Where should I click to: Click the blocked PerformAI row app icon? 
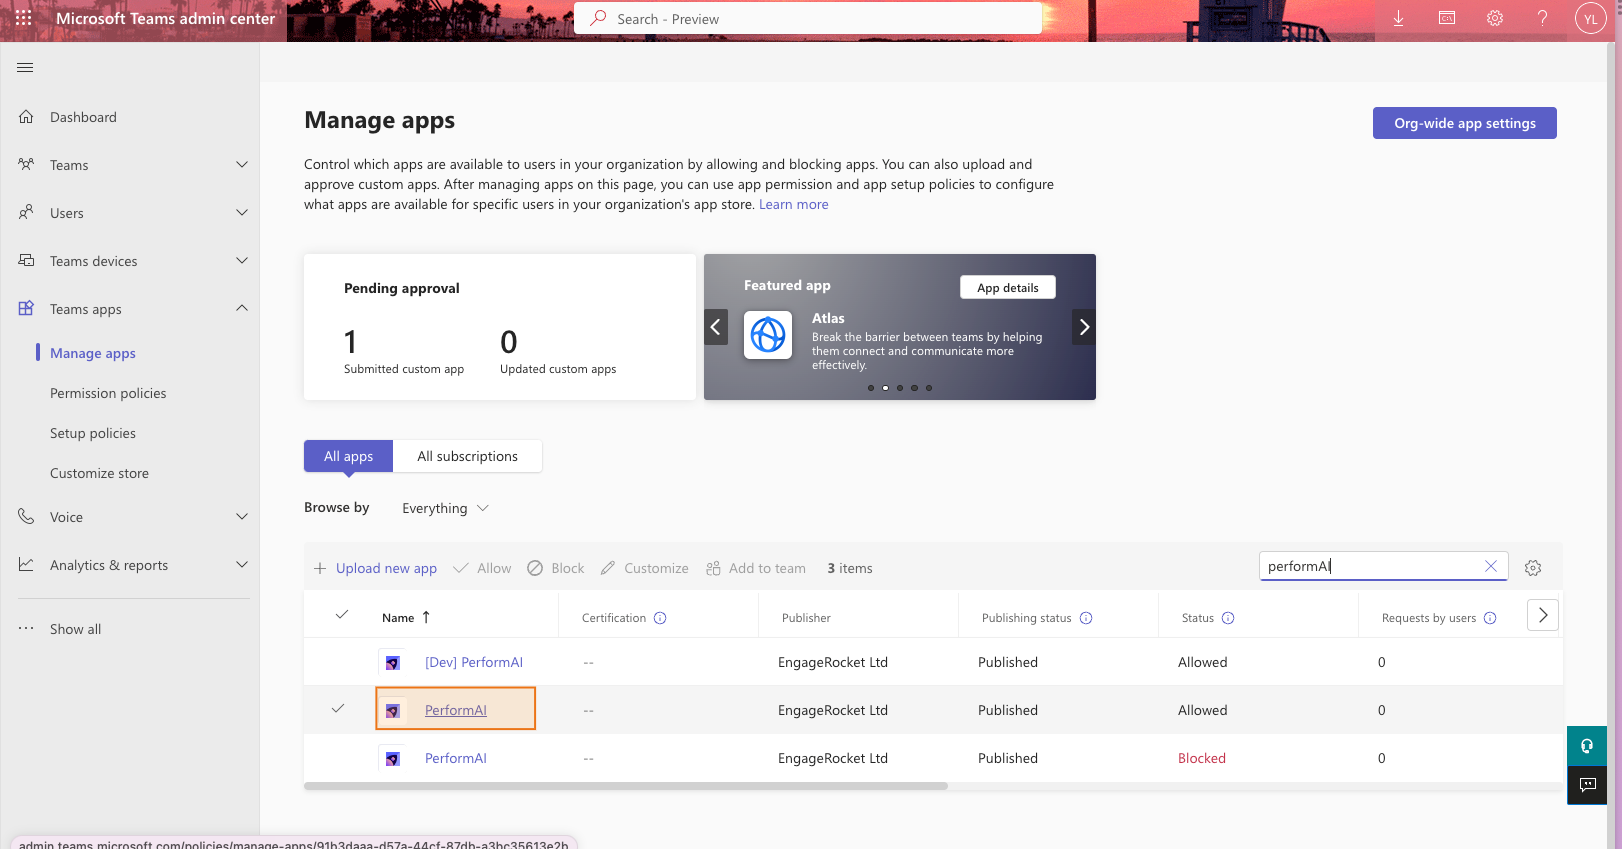(392, 758)
